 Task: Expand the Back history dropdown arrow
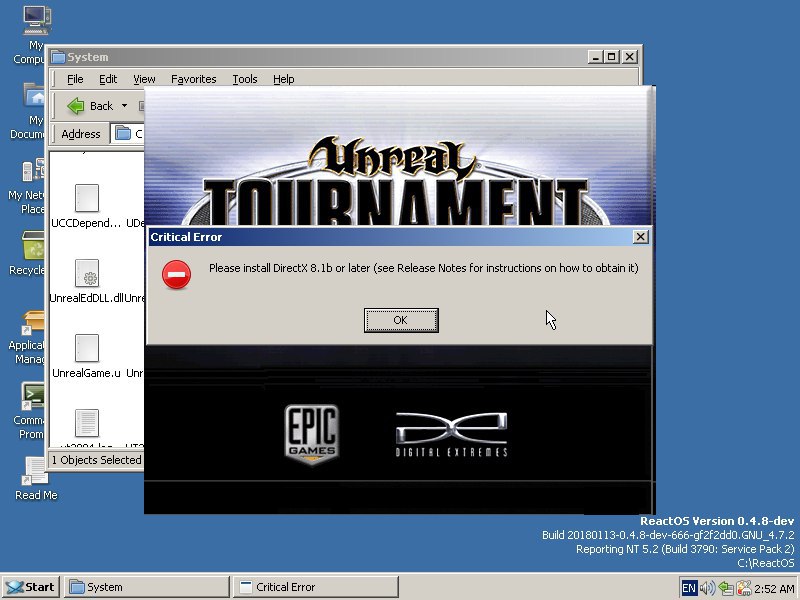tap(124, 106)
